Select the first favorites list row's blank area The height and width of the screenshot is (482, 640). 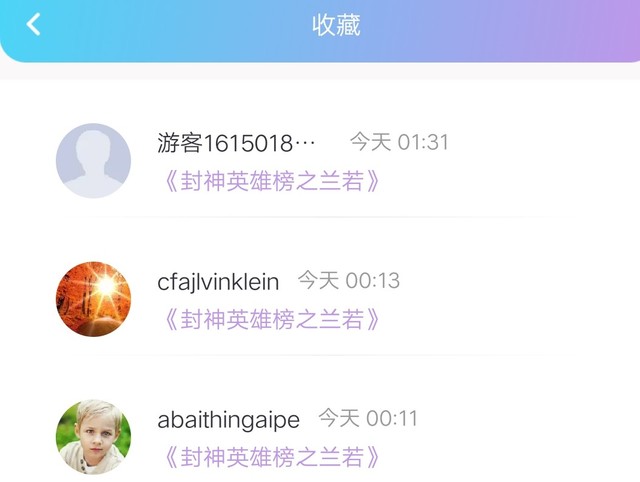[531, 161]
